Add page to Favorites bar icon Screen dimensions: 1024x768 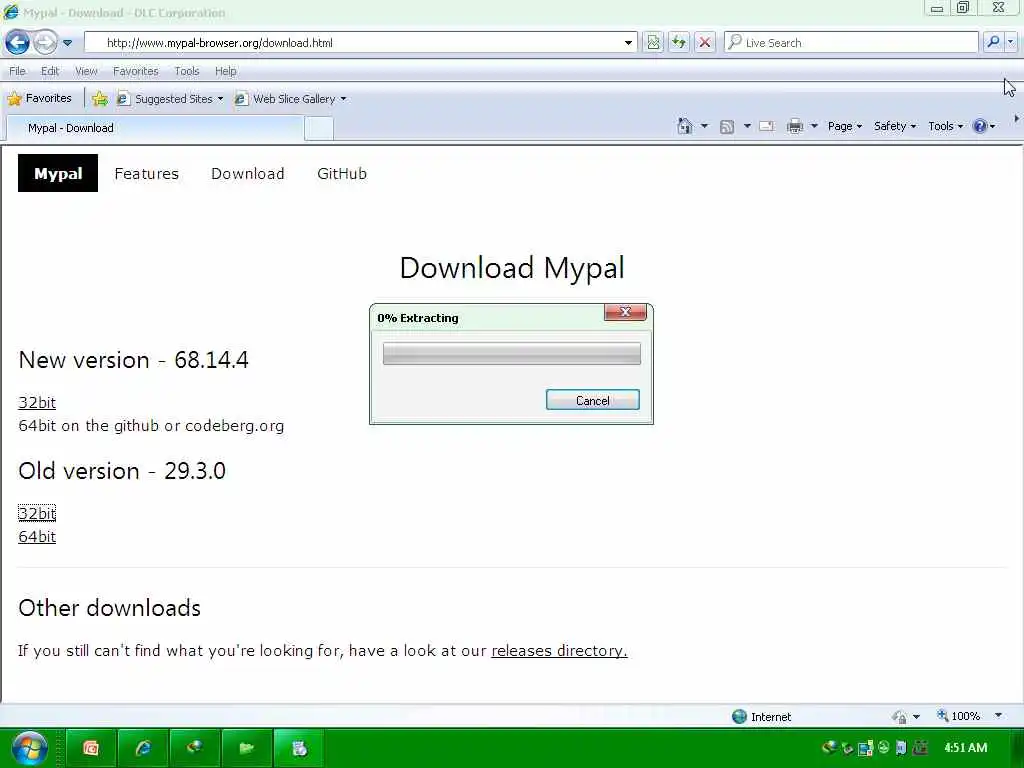tap(100, 99)
